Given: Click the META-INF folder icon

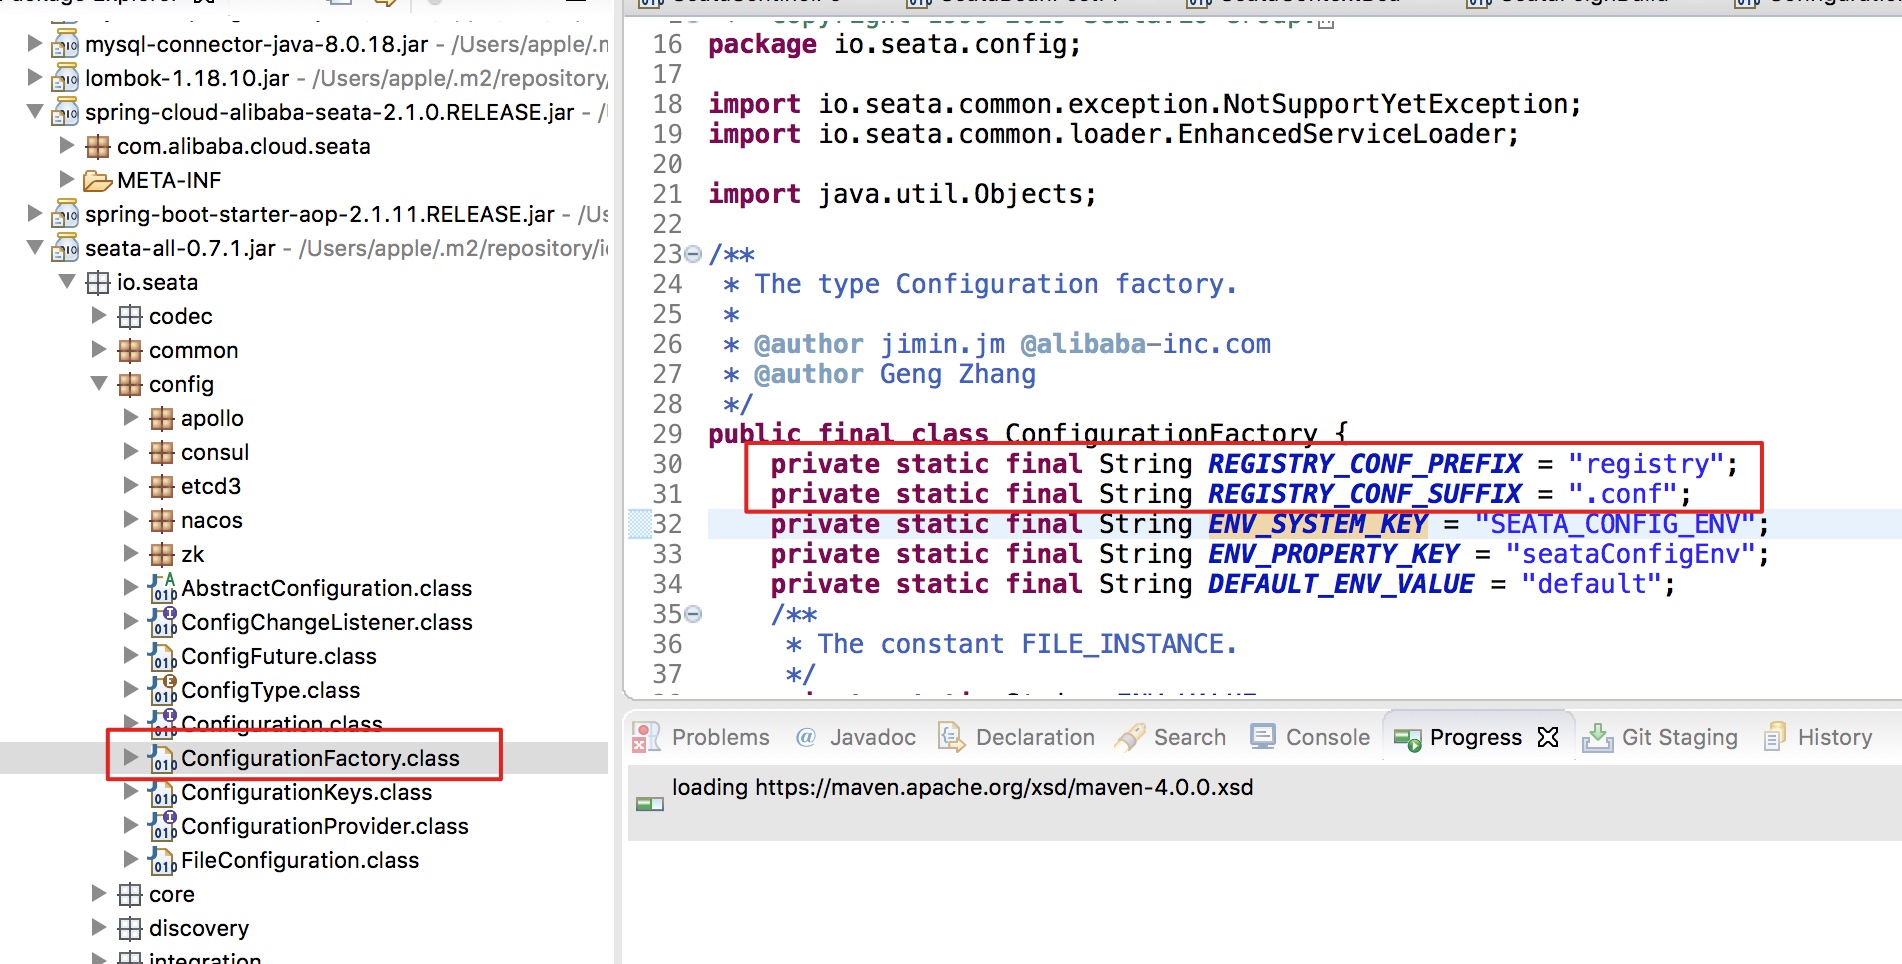Looking at the screenshot, I should point(97,181).
